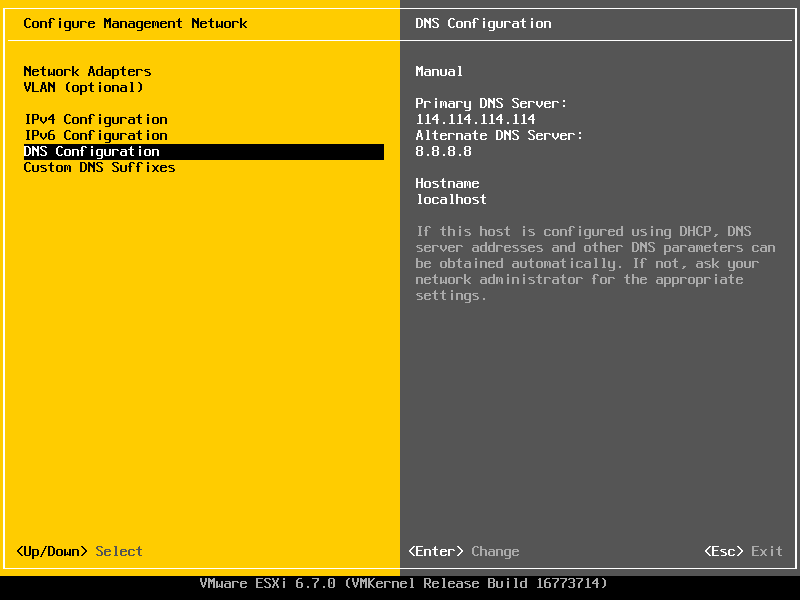The image size is (800, 600).
Task: Click the Primary DNS Server label
Action: (491, 103)
